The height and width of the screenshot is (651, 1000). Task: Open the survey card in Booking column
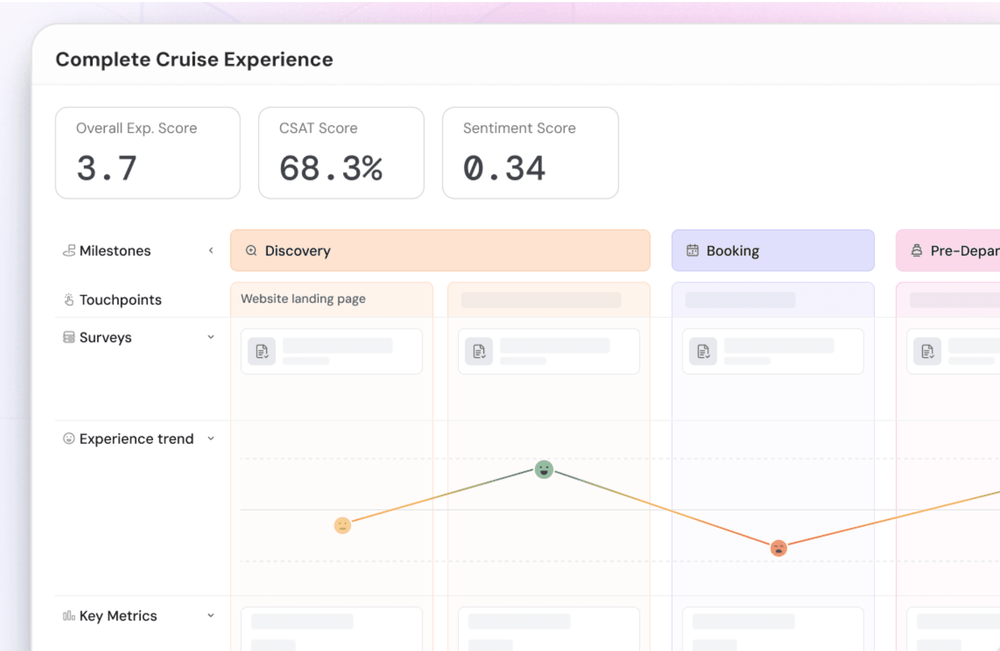click(773, 351)
